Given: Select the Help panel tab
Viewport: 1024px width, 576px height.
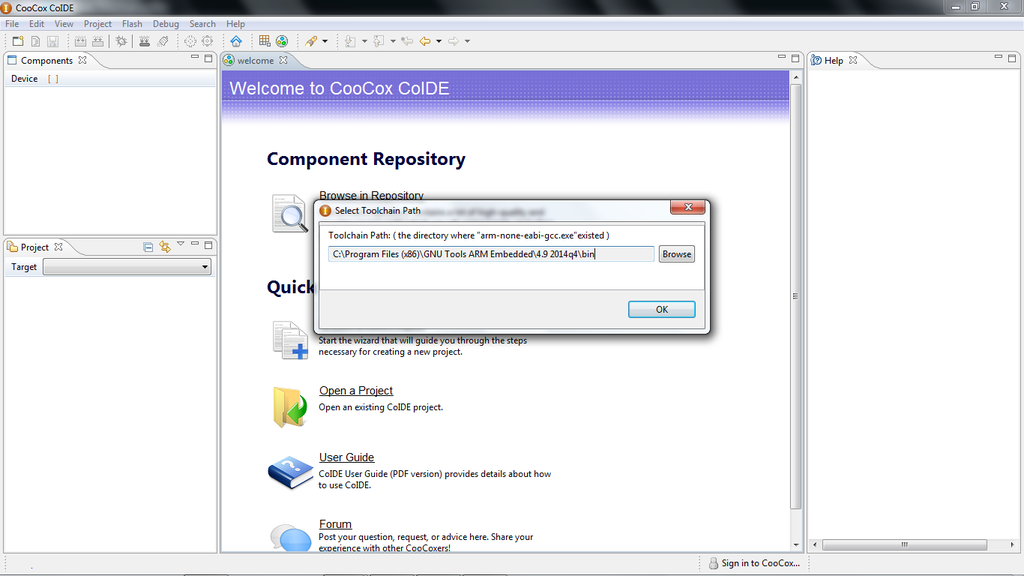Looking at the screenshot, I should point(833,60).
